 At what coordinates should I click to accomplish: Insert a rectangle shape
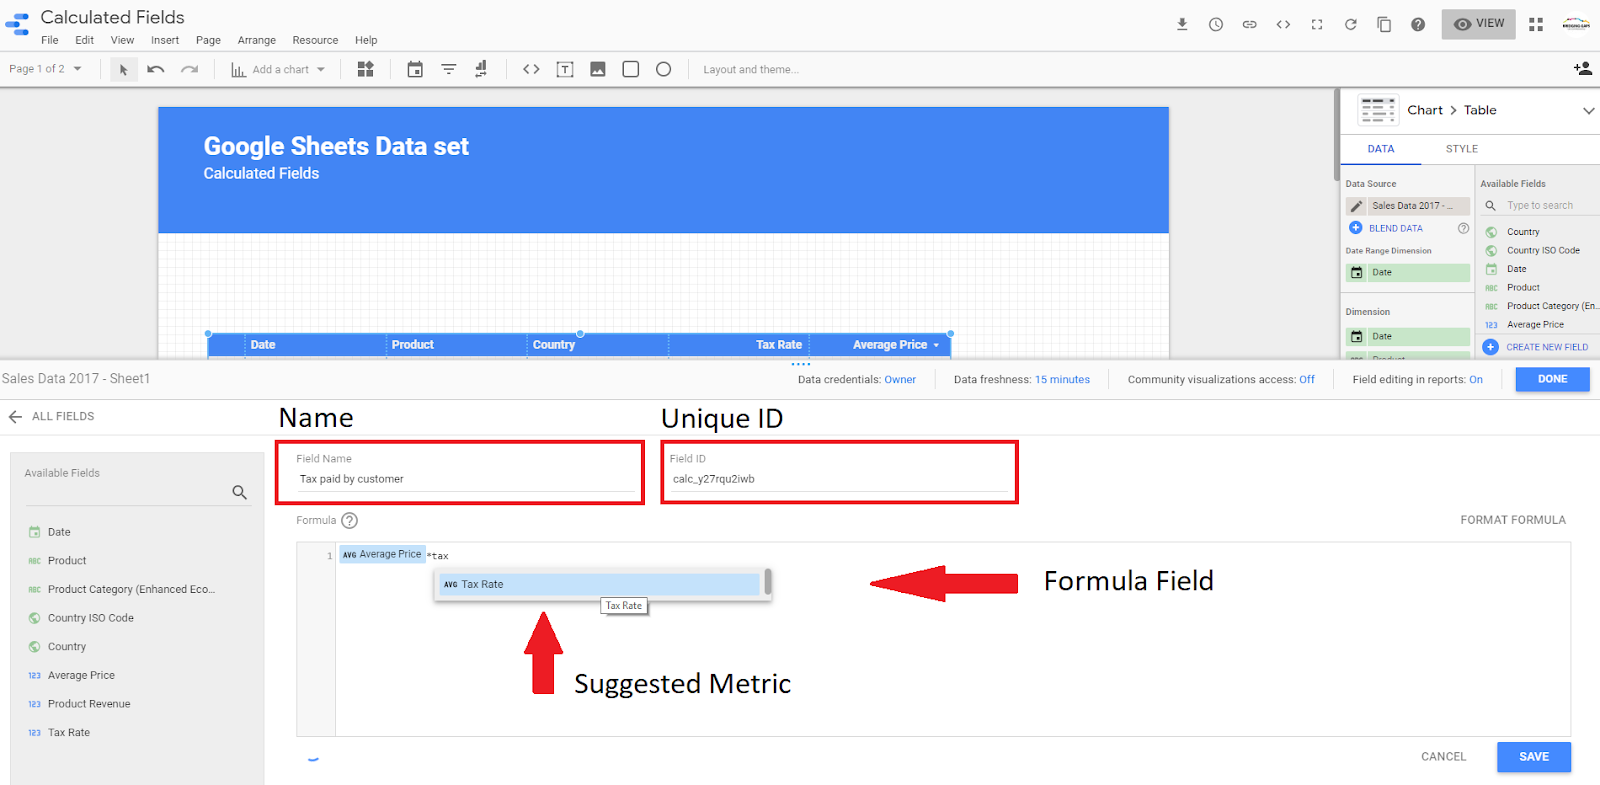click(631, 69)
